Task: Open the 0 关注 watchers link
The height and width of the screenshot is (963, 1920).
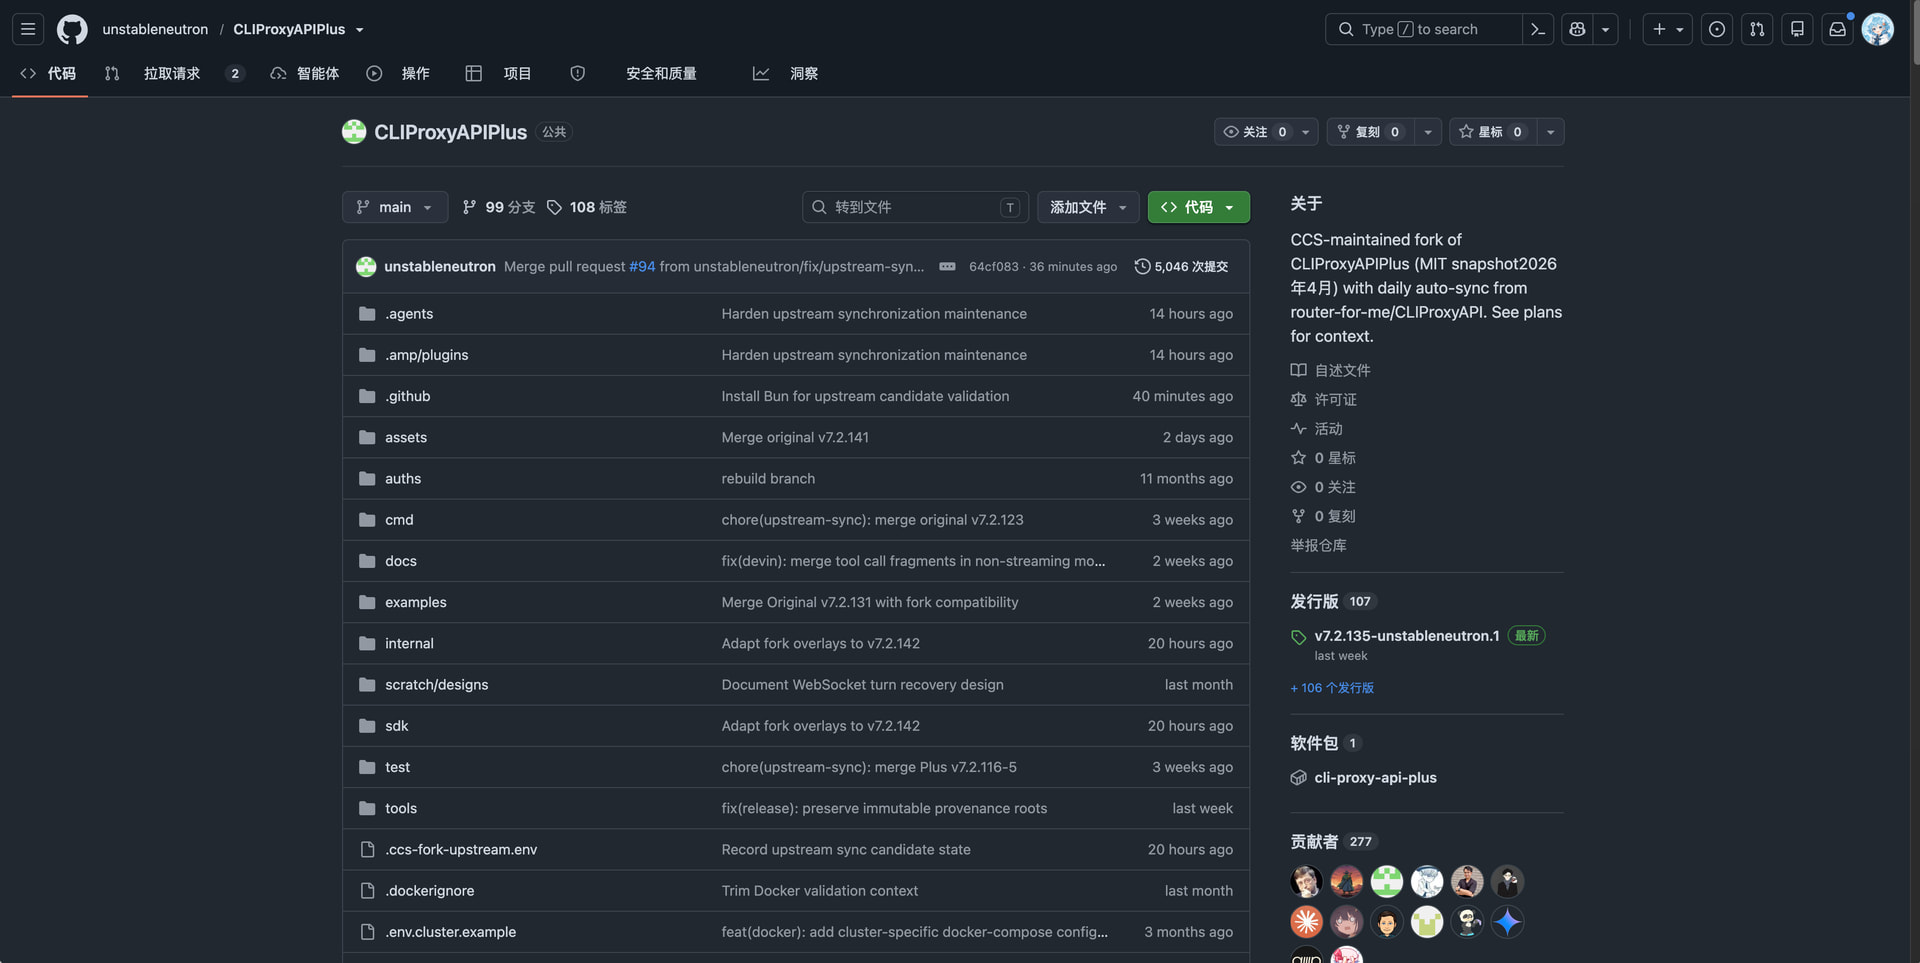Action: tap(1323, 487)
